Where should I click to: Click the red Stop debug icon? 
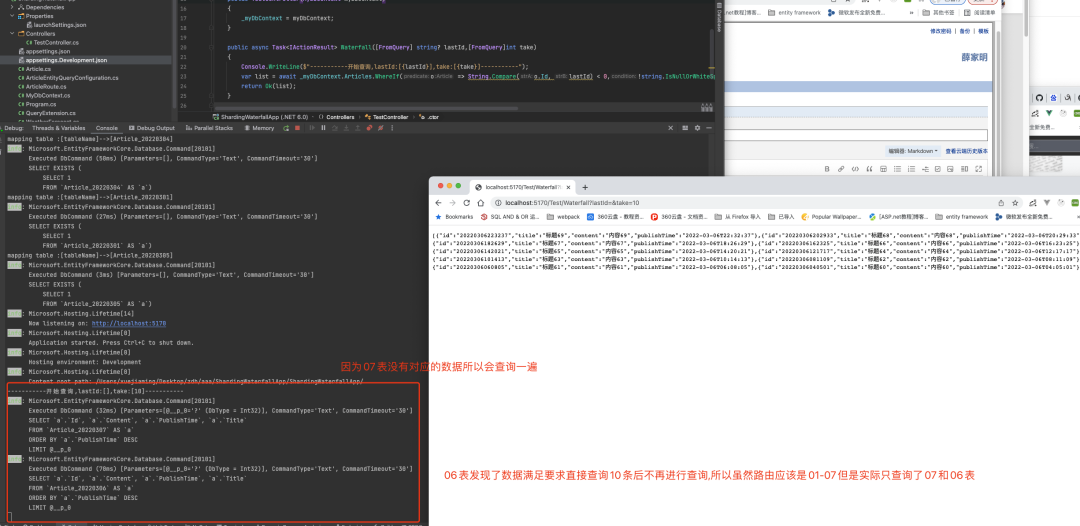coord(298,127)
